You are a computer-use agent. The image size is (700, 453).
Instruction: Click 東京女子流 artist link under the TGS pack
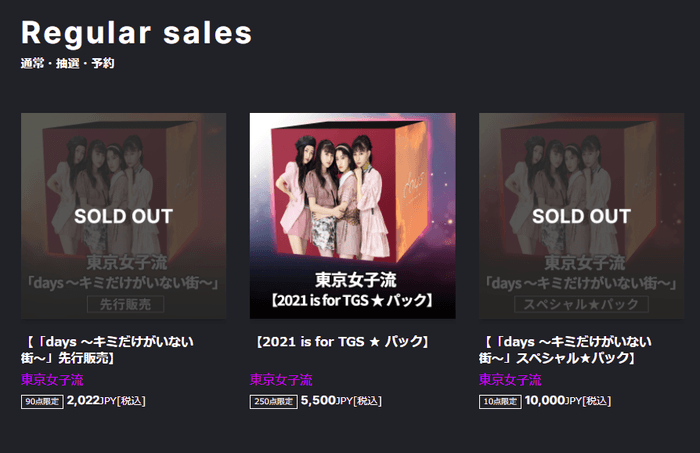[281, 380]
